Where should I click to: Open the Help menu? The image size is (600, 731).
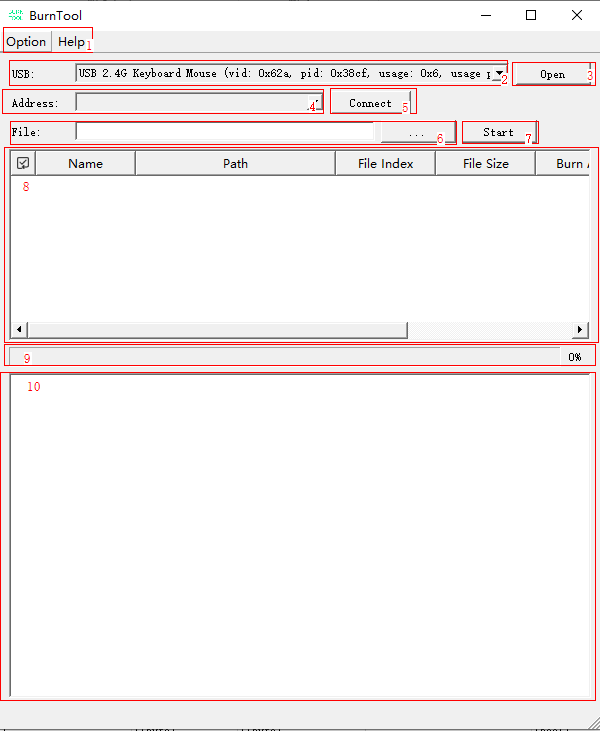71,42
